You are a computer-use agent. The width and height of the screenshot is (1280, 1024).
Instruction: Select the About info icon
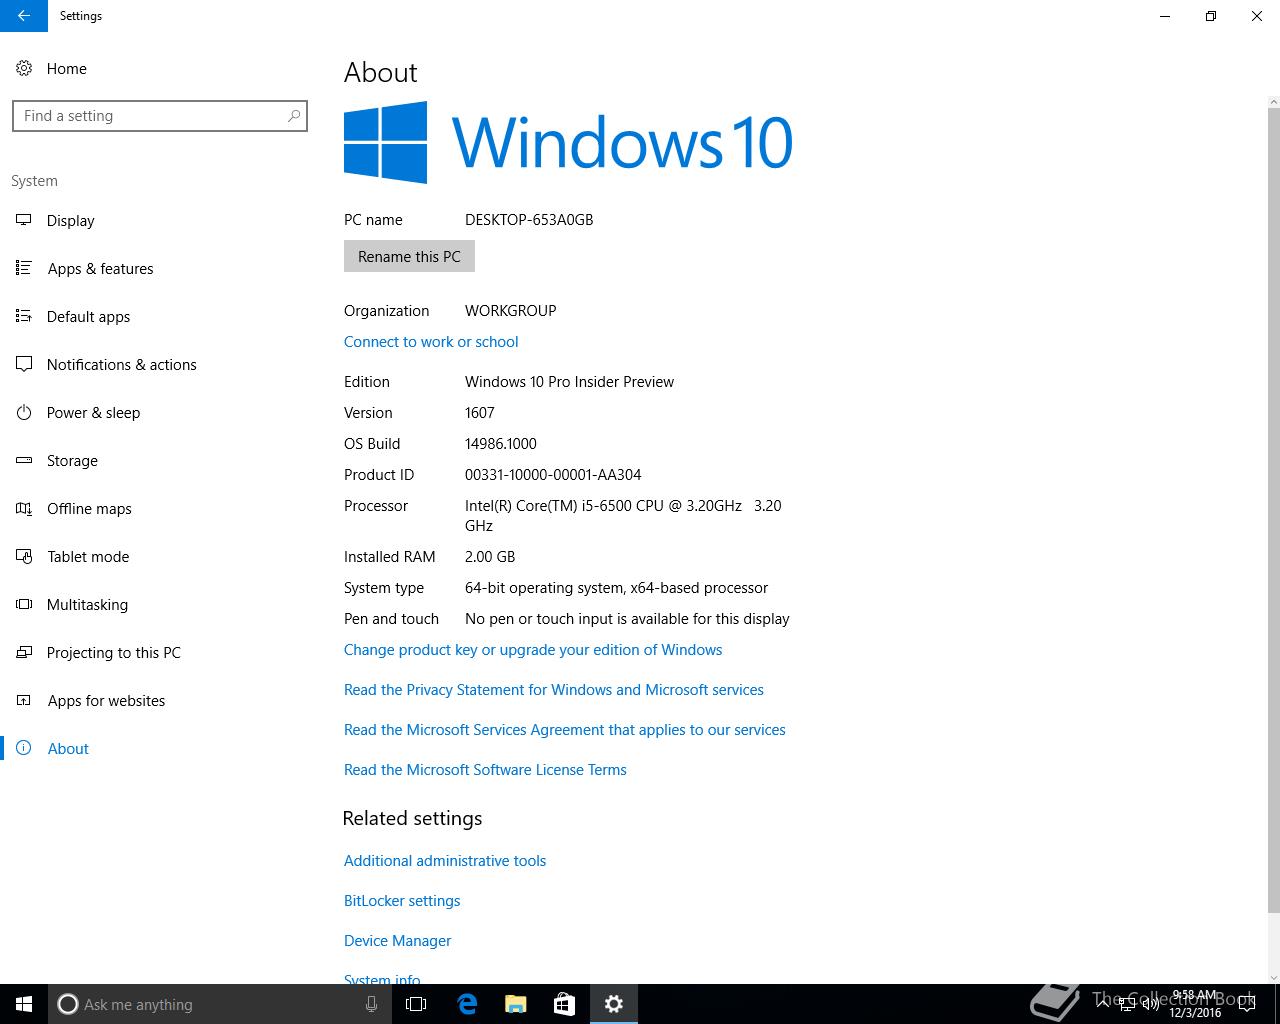(24, 748)
